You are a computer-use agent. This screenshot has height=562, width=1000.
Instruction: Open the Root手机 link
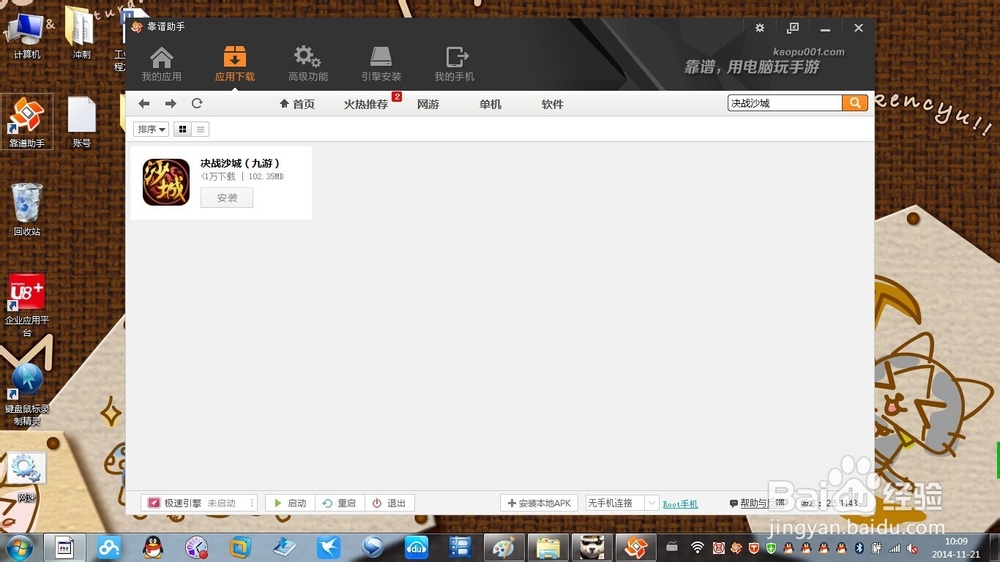(680, 504)
